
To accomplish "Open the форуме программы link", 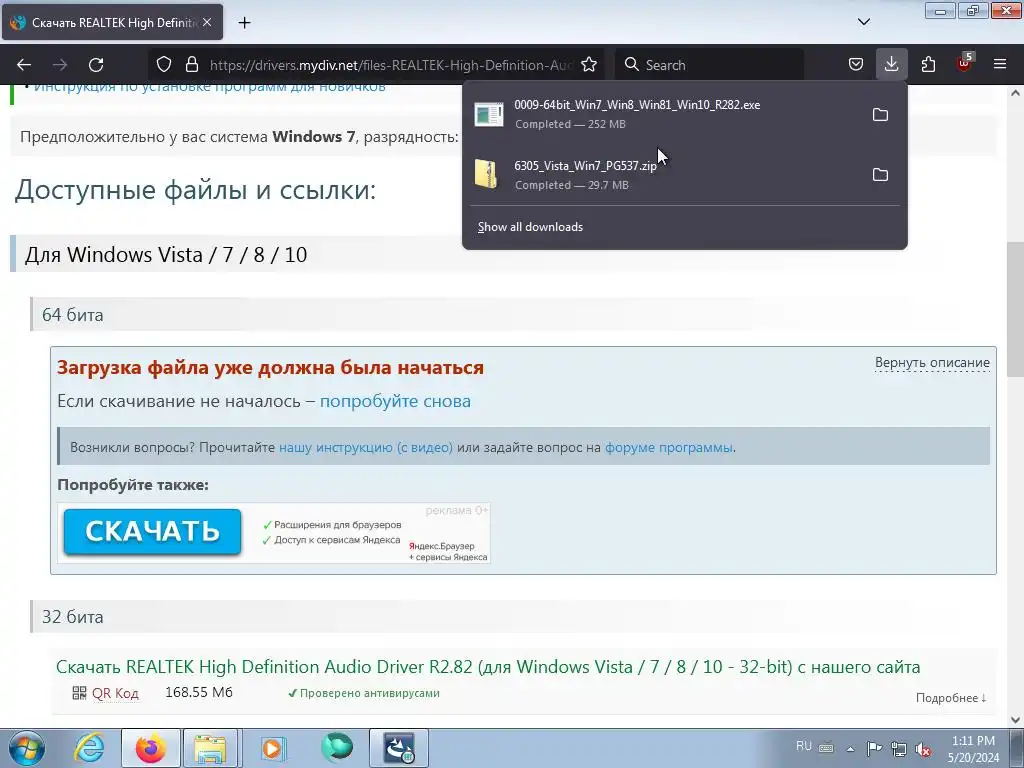I will [668, 447].
